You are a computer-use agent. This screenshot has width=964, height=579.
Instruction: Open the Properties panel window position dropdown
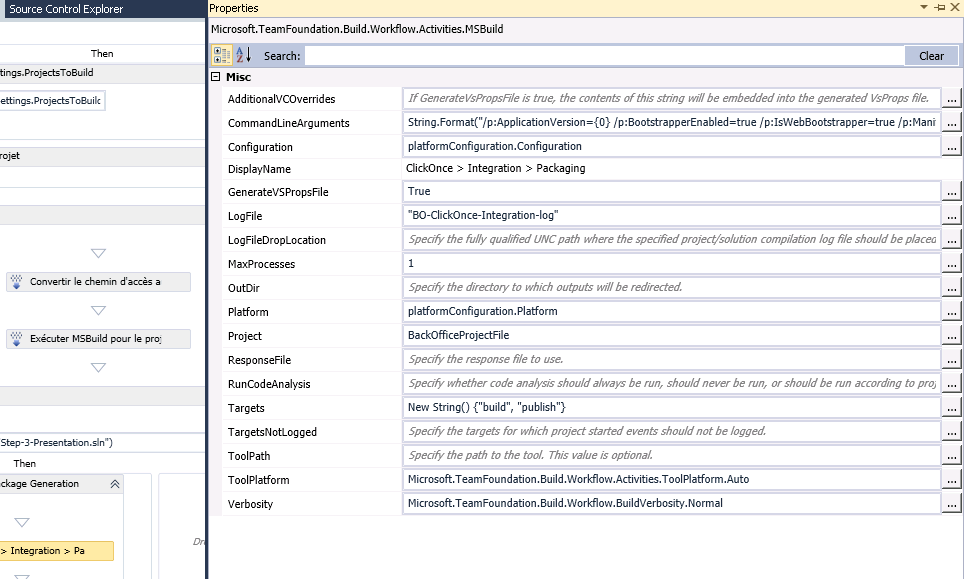pos(926,8)
